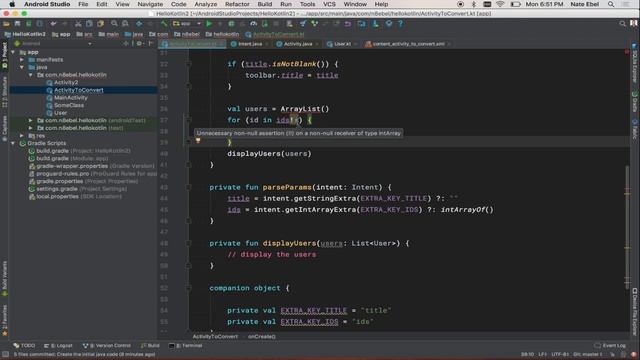Open the Refactor menu
The image size is (640, 360).
pos(237,4)
